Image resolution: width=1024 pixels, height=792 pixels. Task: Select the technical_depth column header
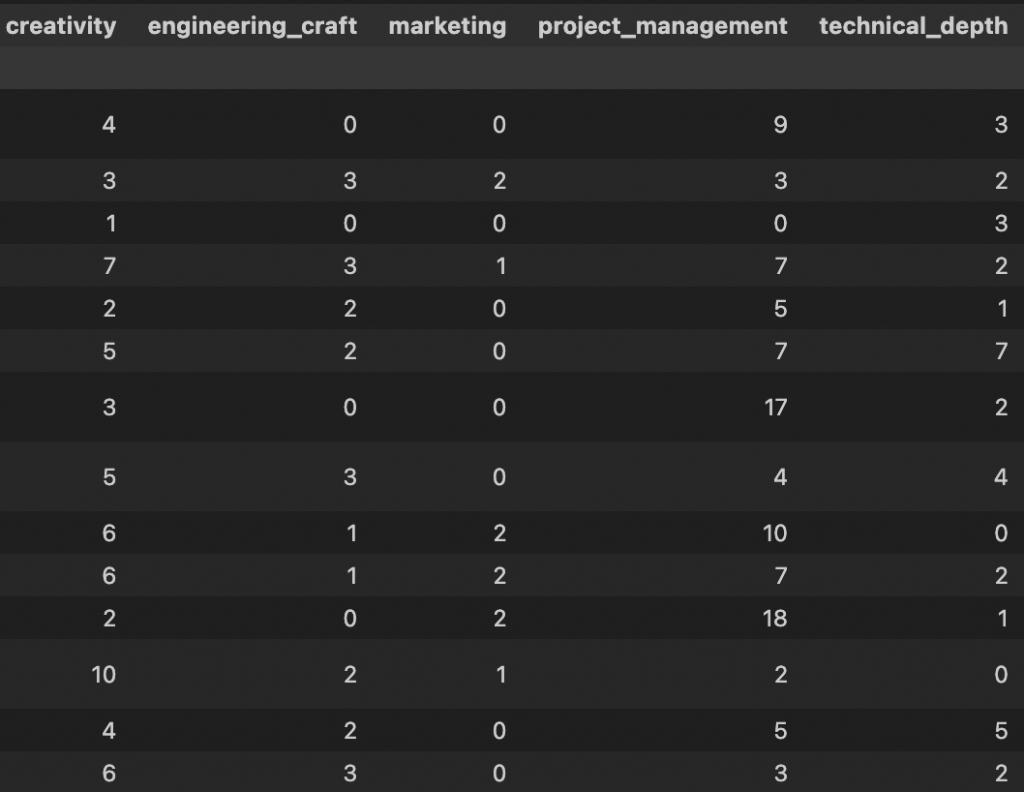click(x=913, y=26)
